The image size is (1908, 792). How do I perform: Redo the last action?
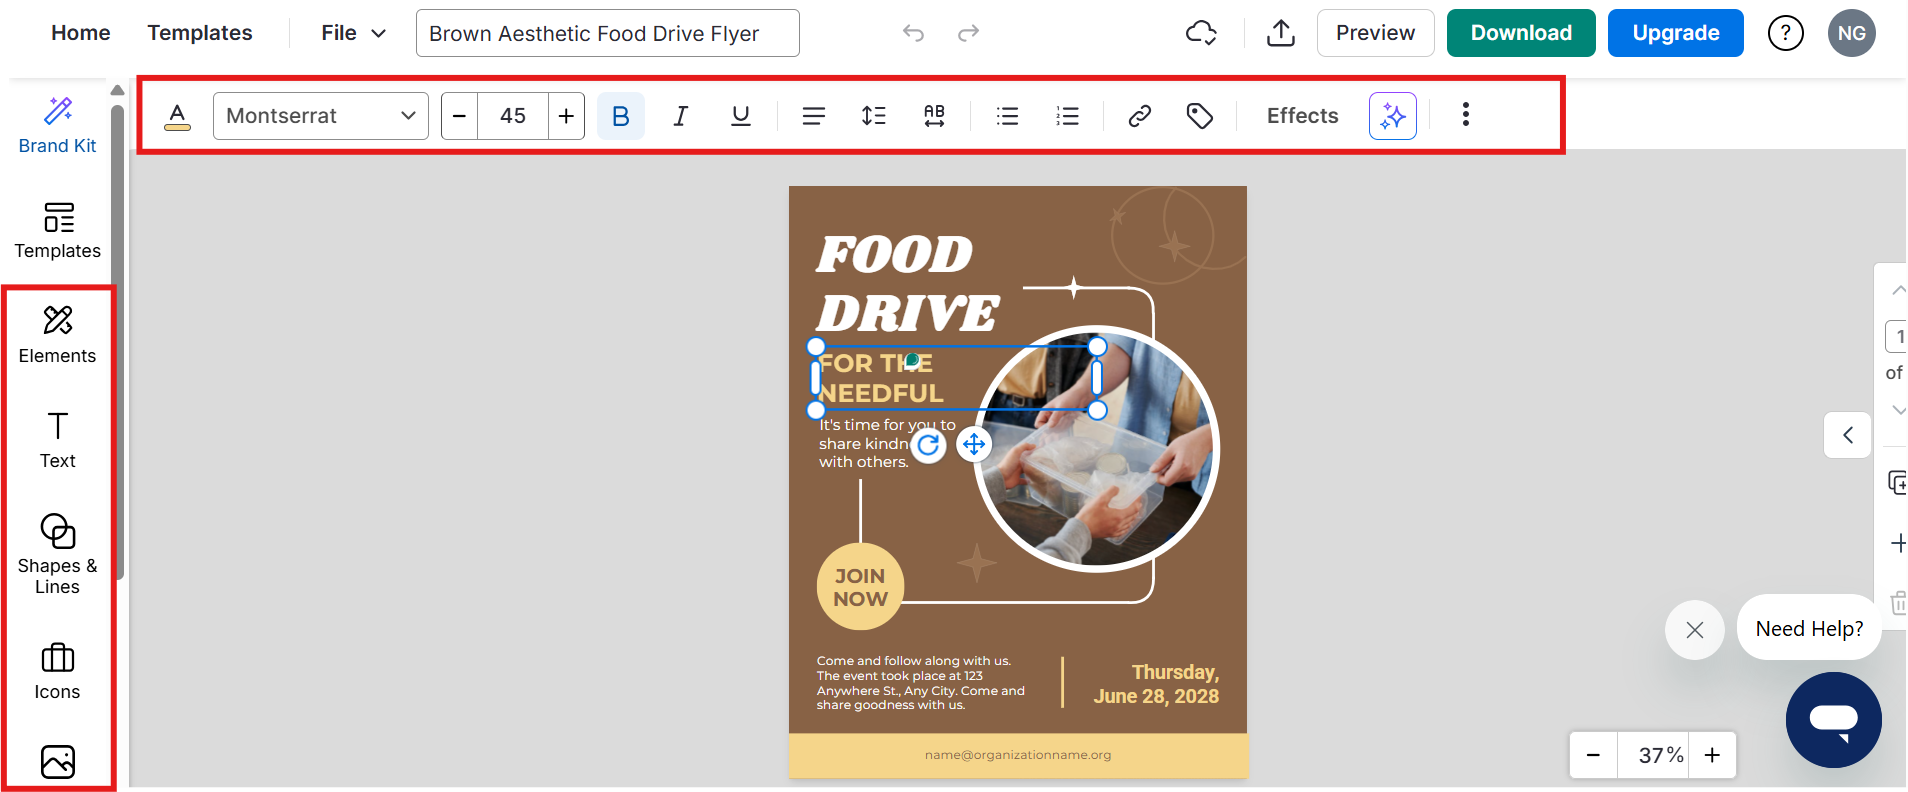[x=968, y=33]
